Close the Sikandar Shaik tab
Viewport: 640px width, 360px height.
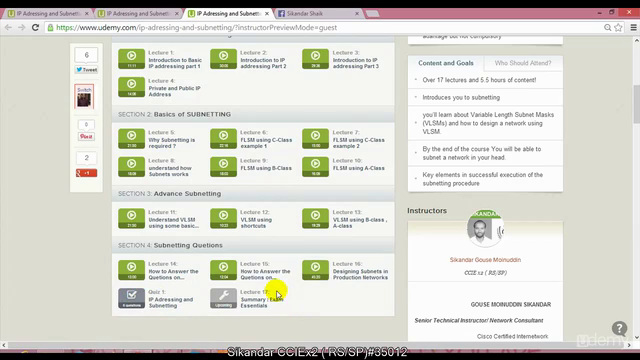coord(357,13)
